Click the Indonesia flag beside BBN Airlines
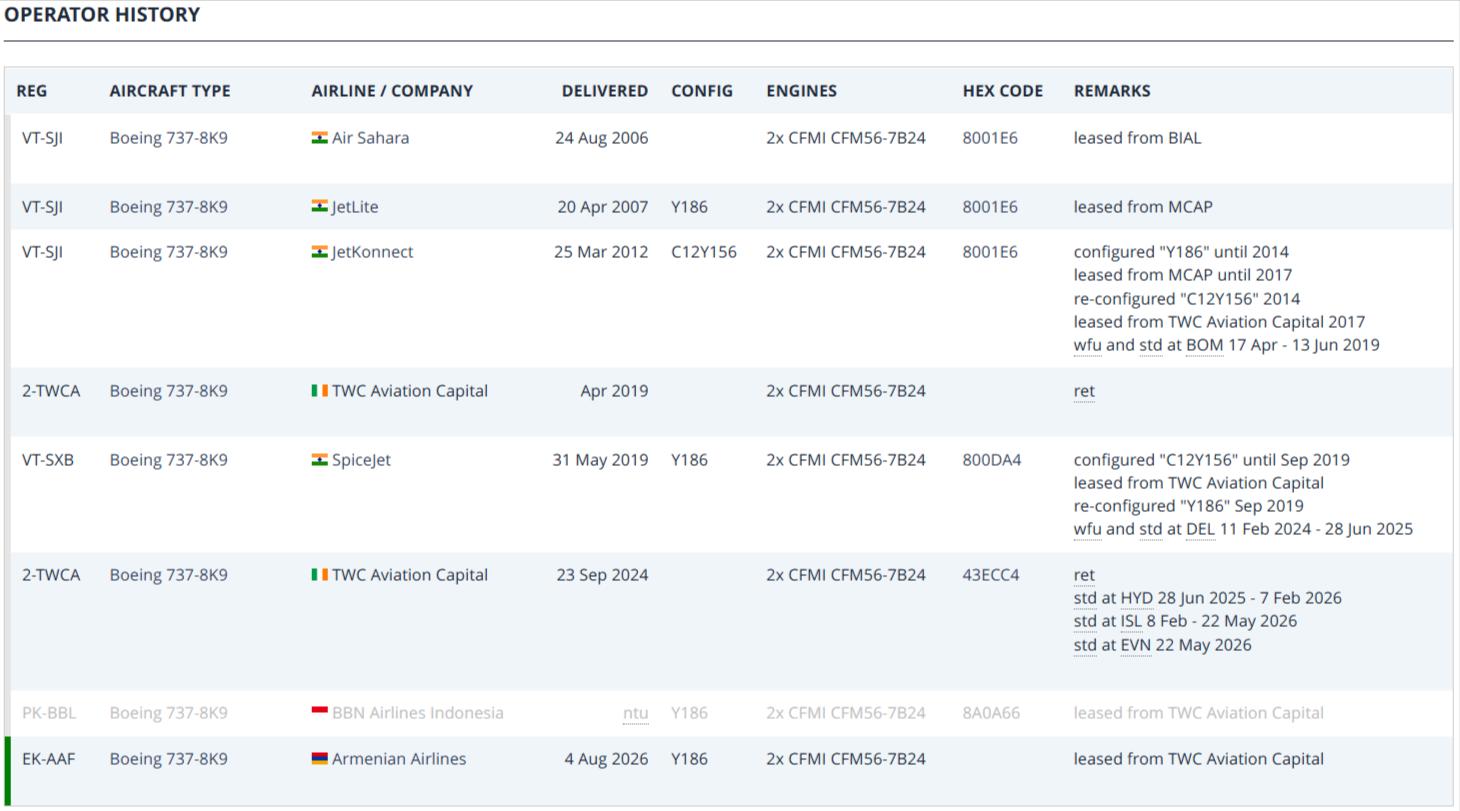Image resolution: width=1460 pixels, height=811 pixels. pos(320,713)
